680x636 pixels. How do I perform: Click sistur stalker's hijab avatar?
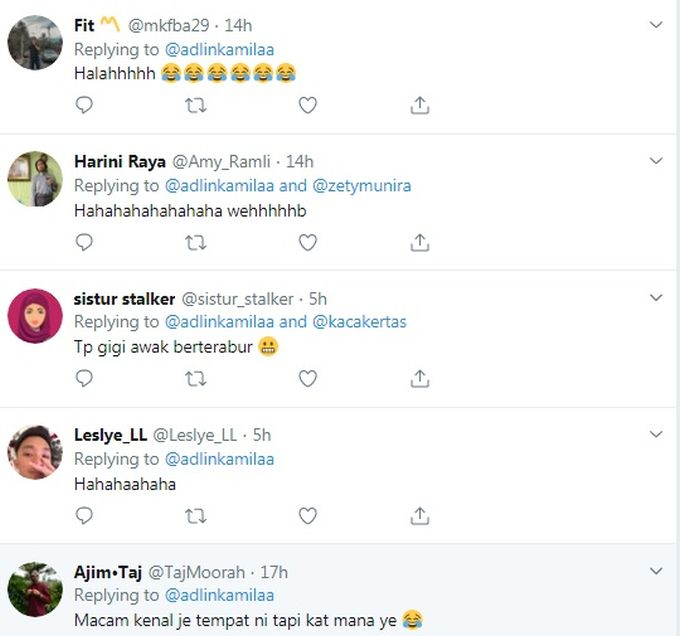tap(35, 316)
